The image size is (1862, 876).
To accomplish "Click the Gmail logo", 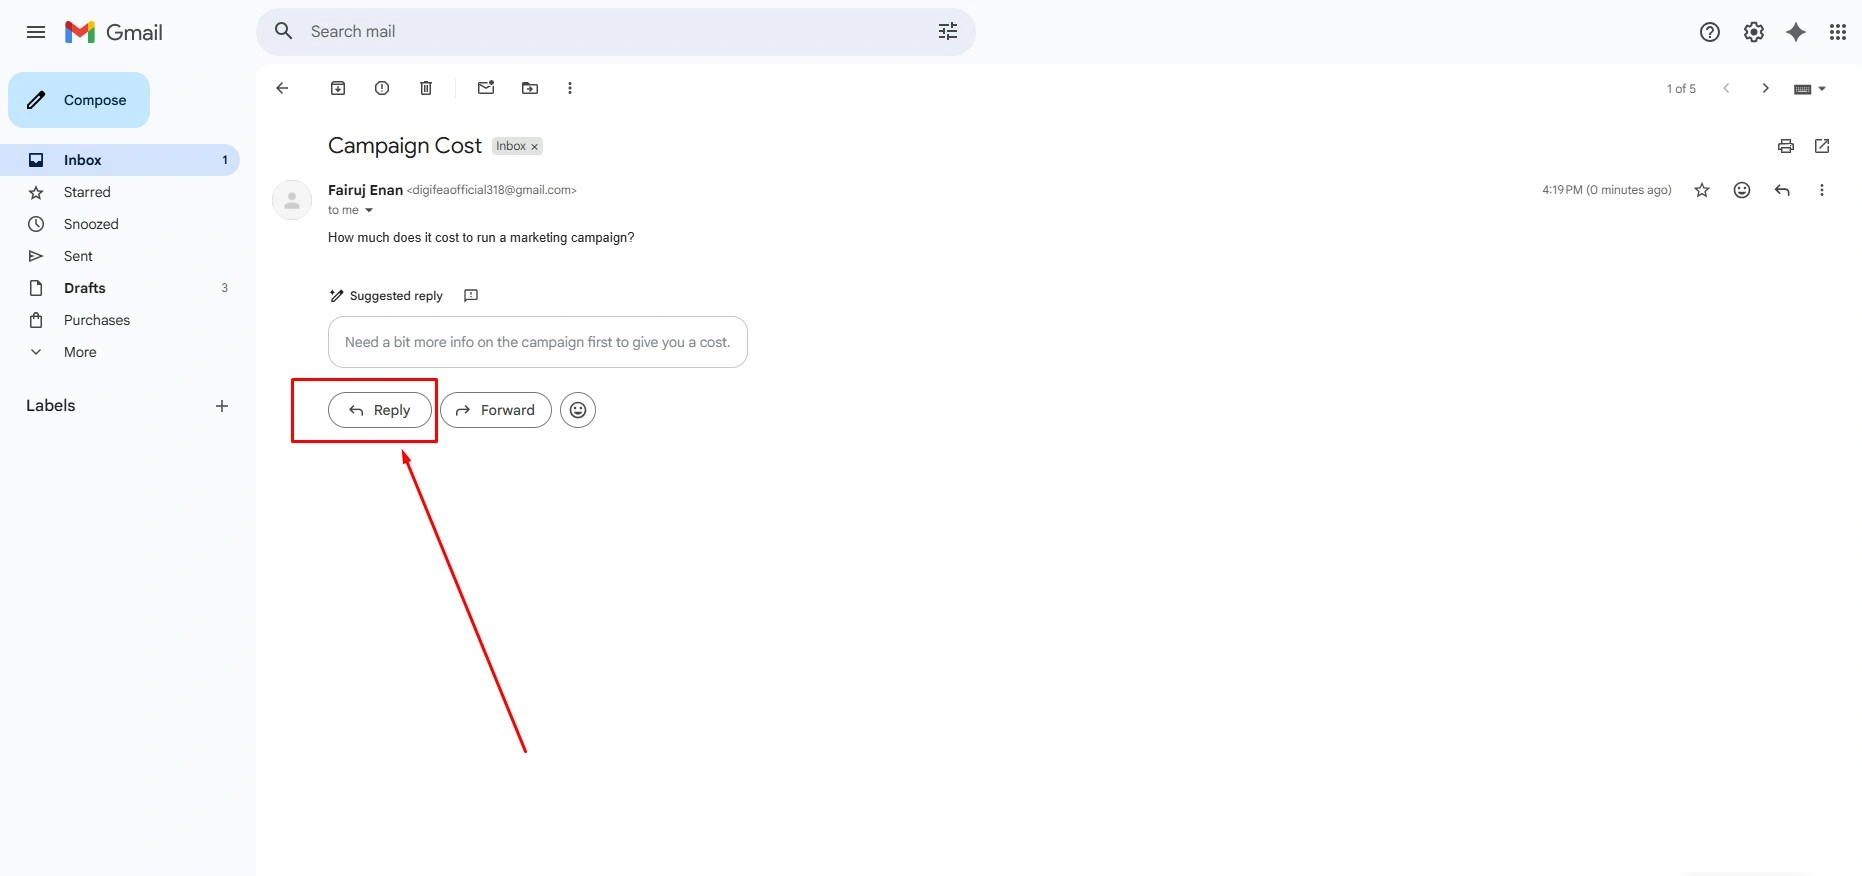I will (x=113, y=32).
